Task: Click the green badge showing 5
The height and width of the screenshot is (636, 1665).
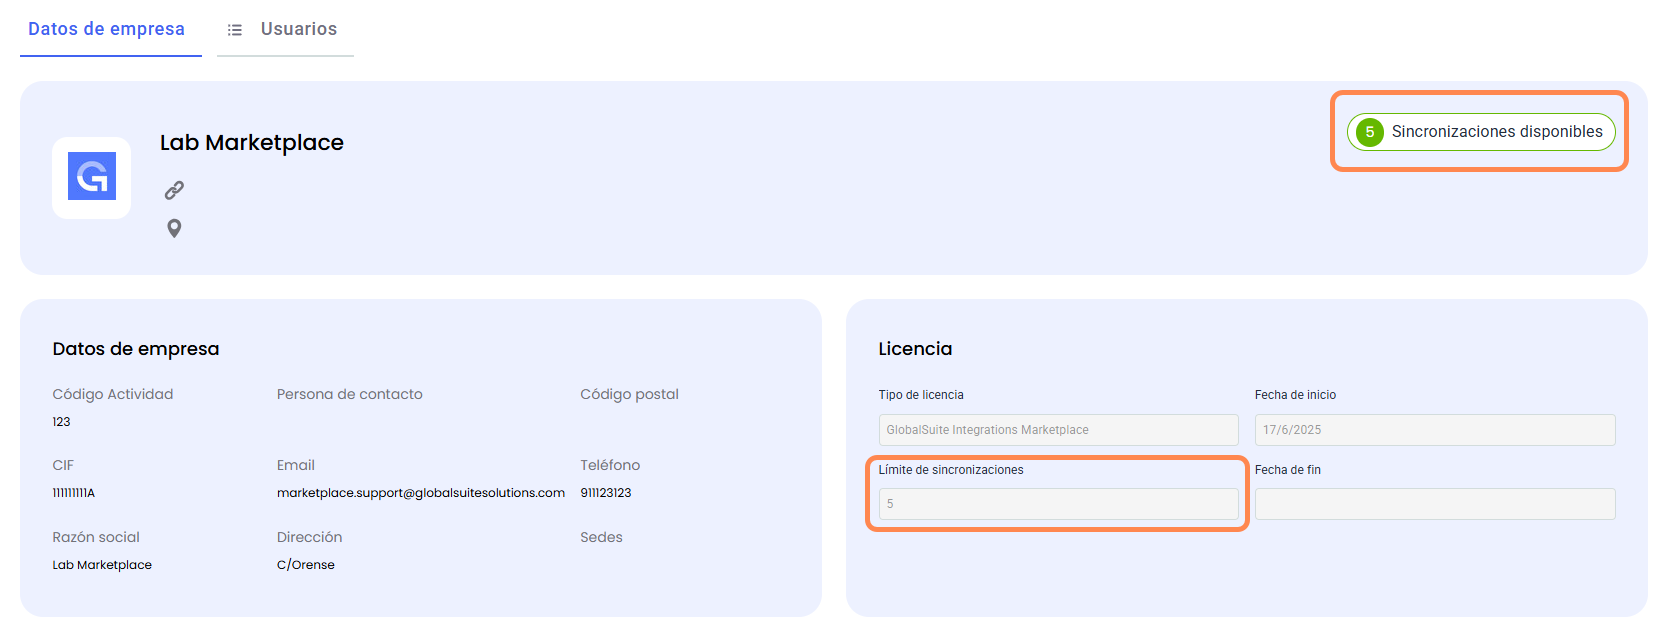Action: tap(1369, 132)
